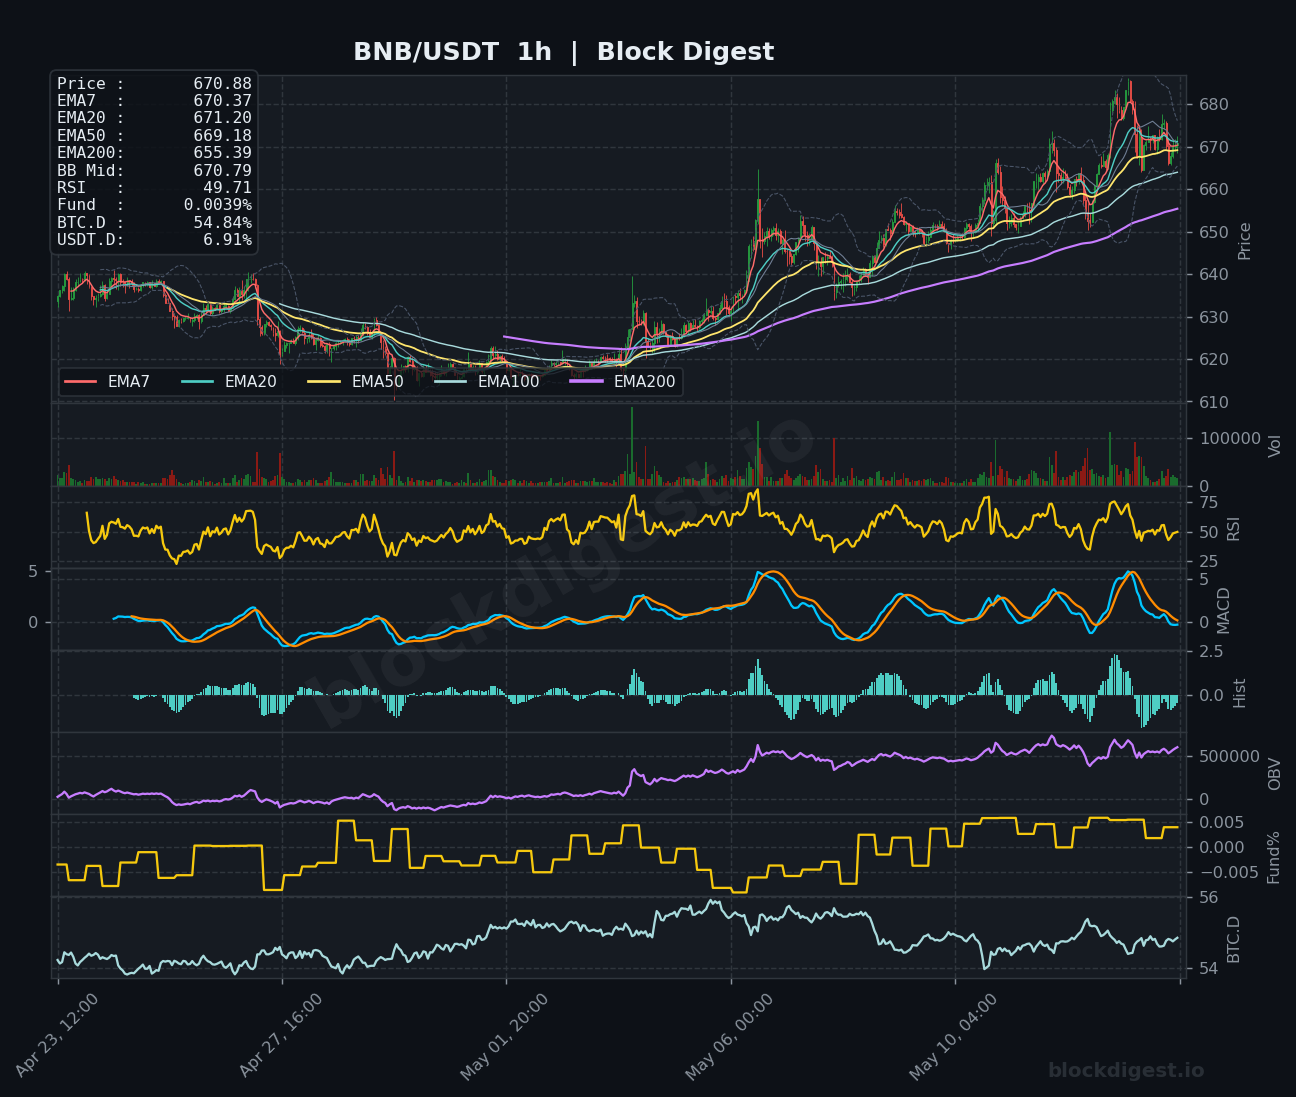Click the Apr 27, 16:00 time label
Viewport: 1296px width, 1097px height.
click(x=281, y=1036)
